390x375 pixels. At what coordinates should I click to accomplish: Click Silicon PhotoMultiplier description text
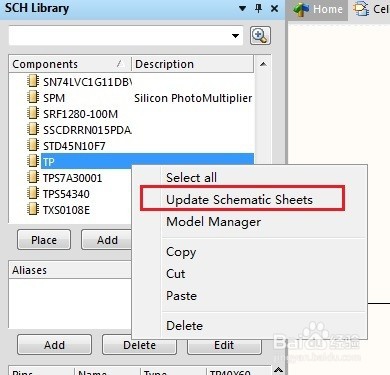[x=193, y=98]
